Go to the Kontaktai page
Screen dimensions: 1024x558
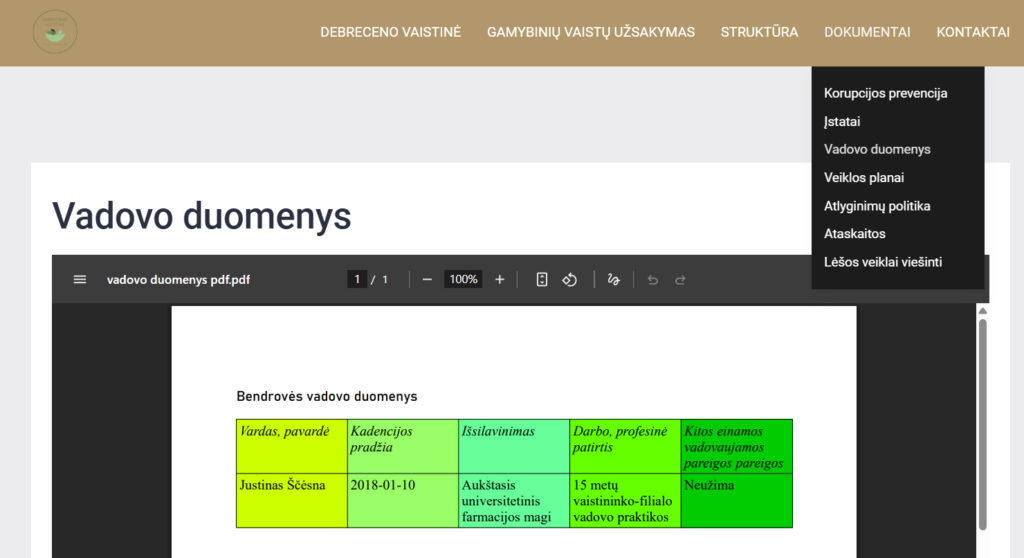coord(972,32)
